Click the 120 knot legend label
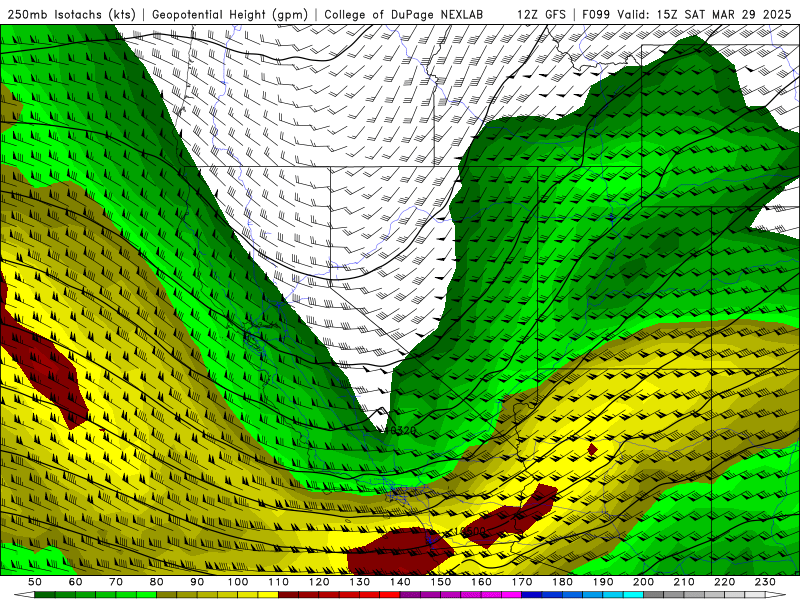The height and width of the screenshot is (600, 800). [319, 582]
